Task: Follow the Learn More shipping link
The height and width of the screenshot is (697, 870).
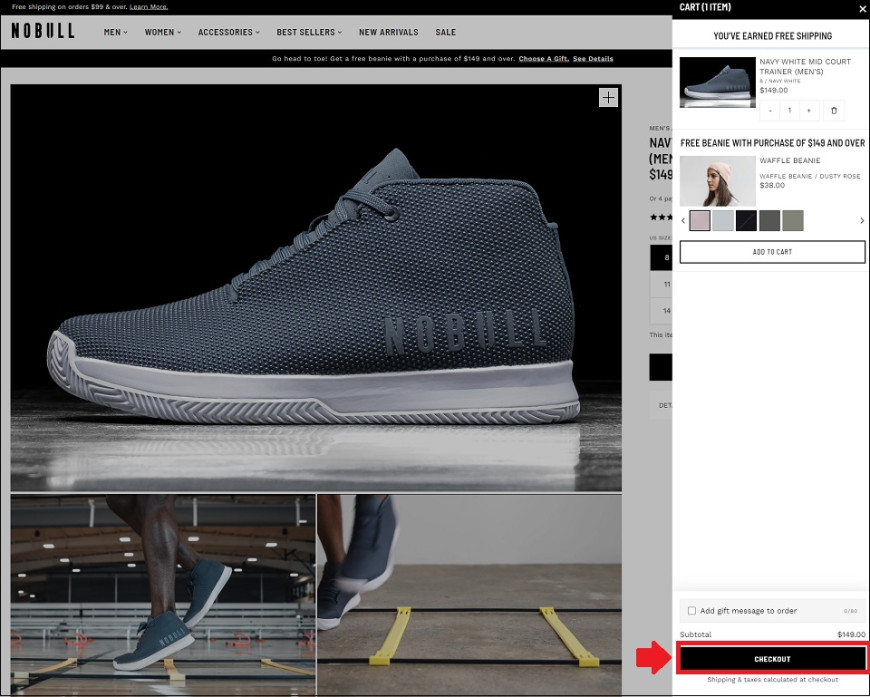Action: coord(149,7)
